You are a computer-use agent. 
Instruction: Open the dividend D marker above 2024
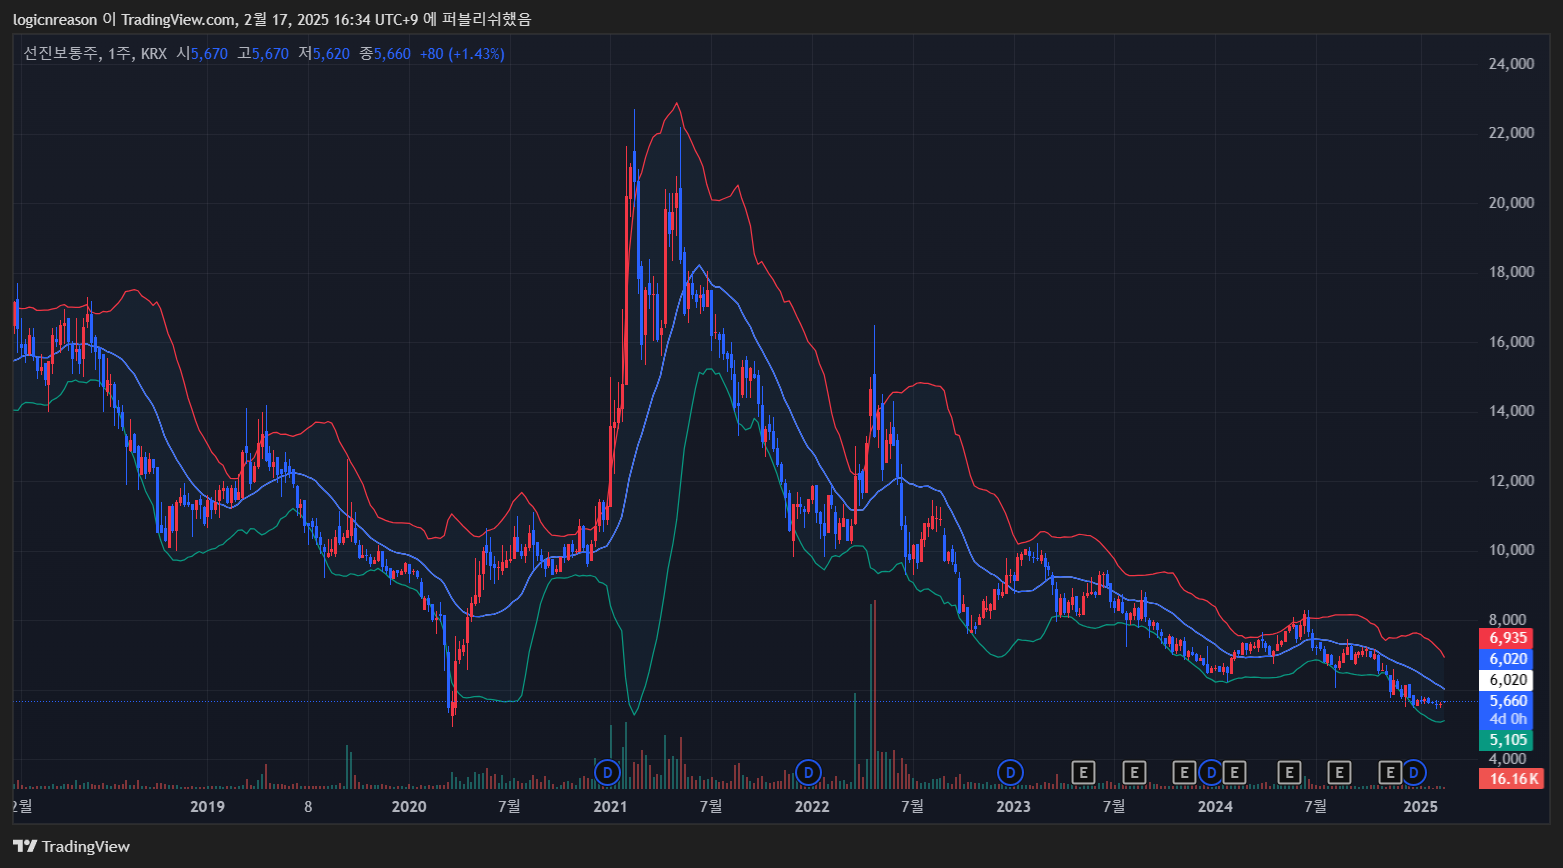point(1210,772)
